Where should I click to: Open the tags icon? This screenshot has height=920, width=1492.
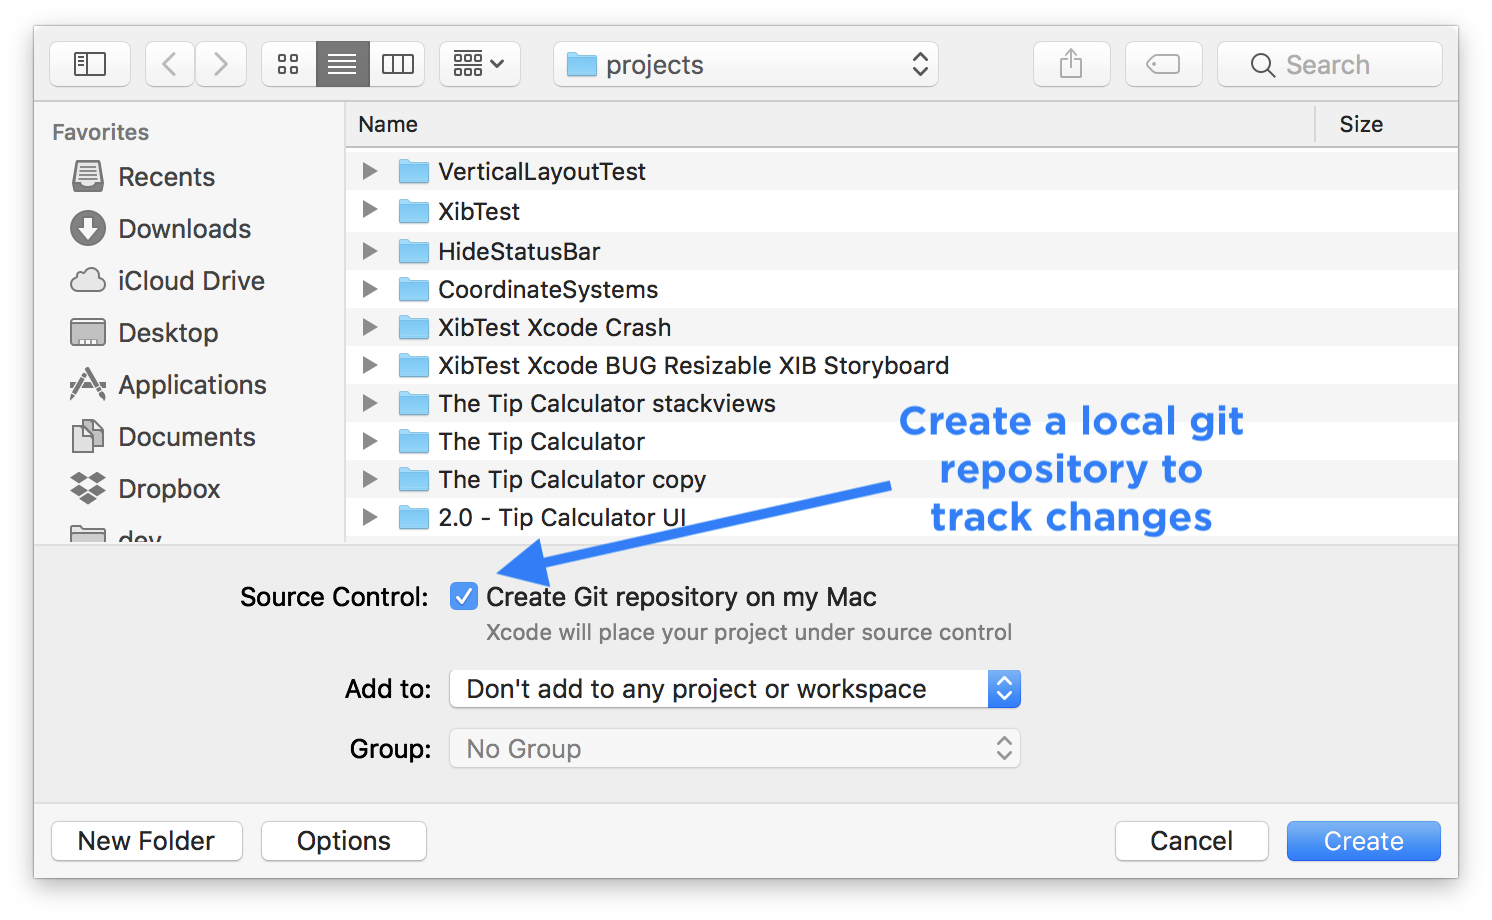point(1163,63)
